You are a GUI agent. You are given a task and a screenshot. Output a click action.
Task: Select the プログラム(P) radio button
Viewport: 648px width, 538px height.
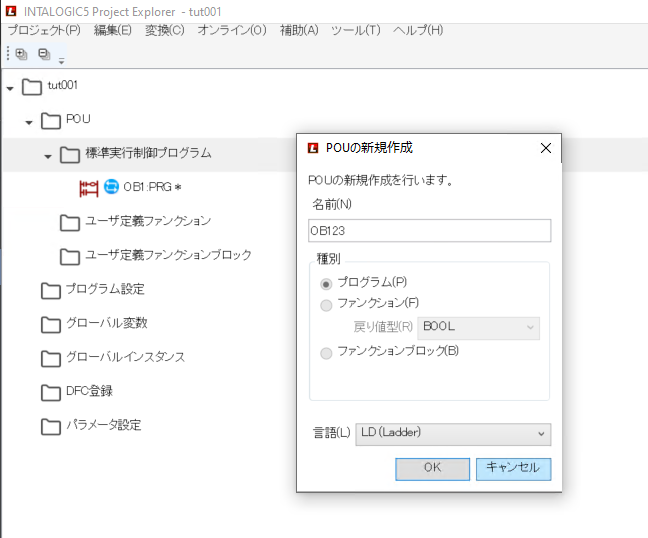tap(326, 284)
